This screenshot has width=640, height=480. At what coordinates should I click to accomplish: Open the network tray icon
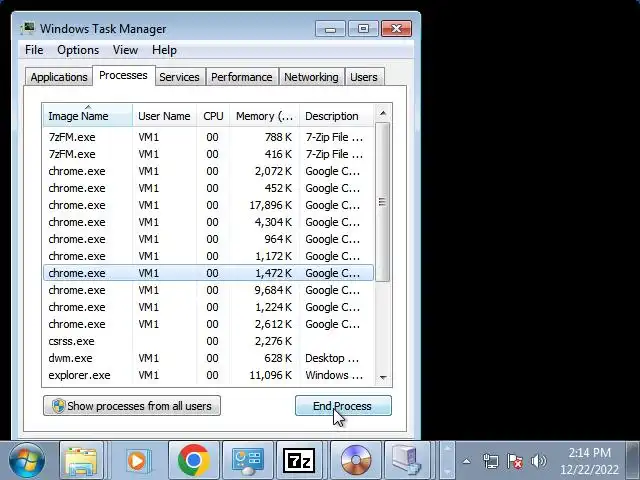click(x=491, y=462)
